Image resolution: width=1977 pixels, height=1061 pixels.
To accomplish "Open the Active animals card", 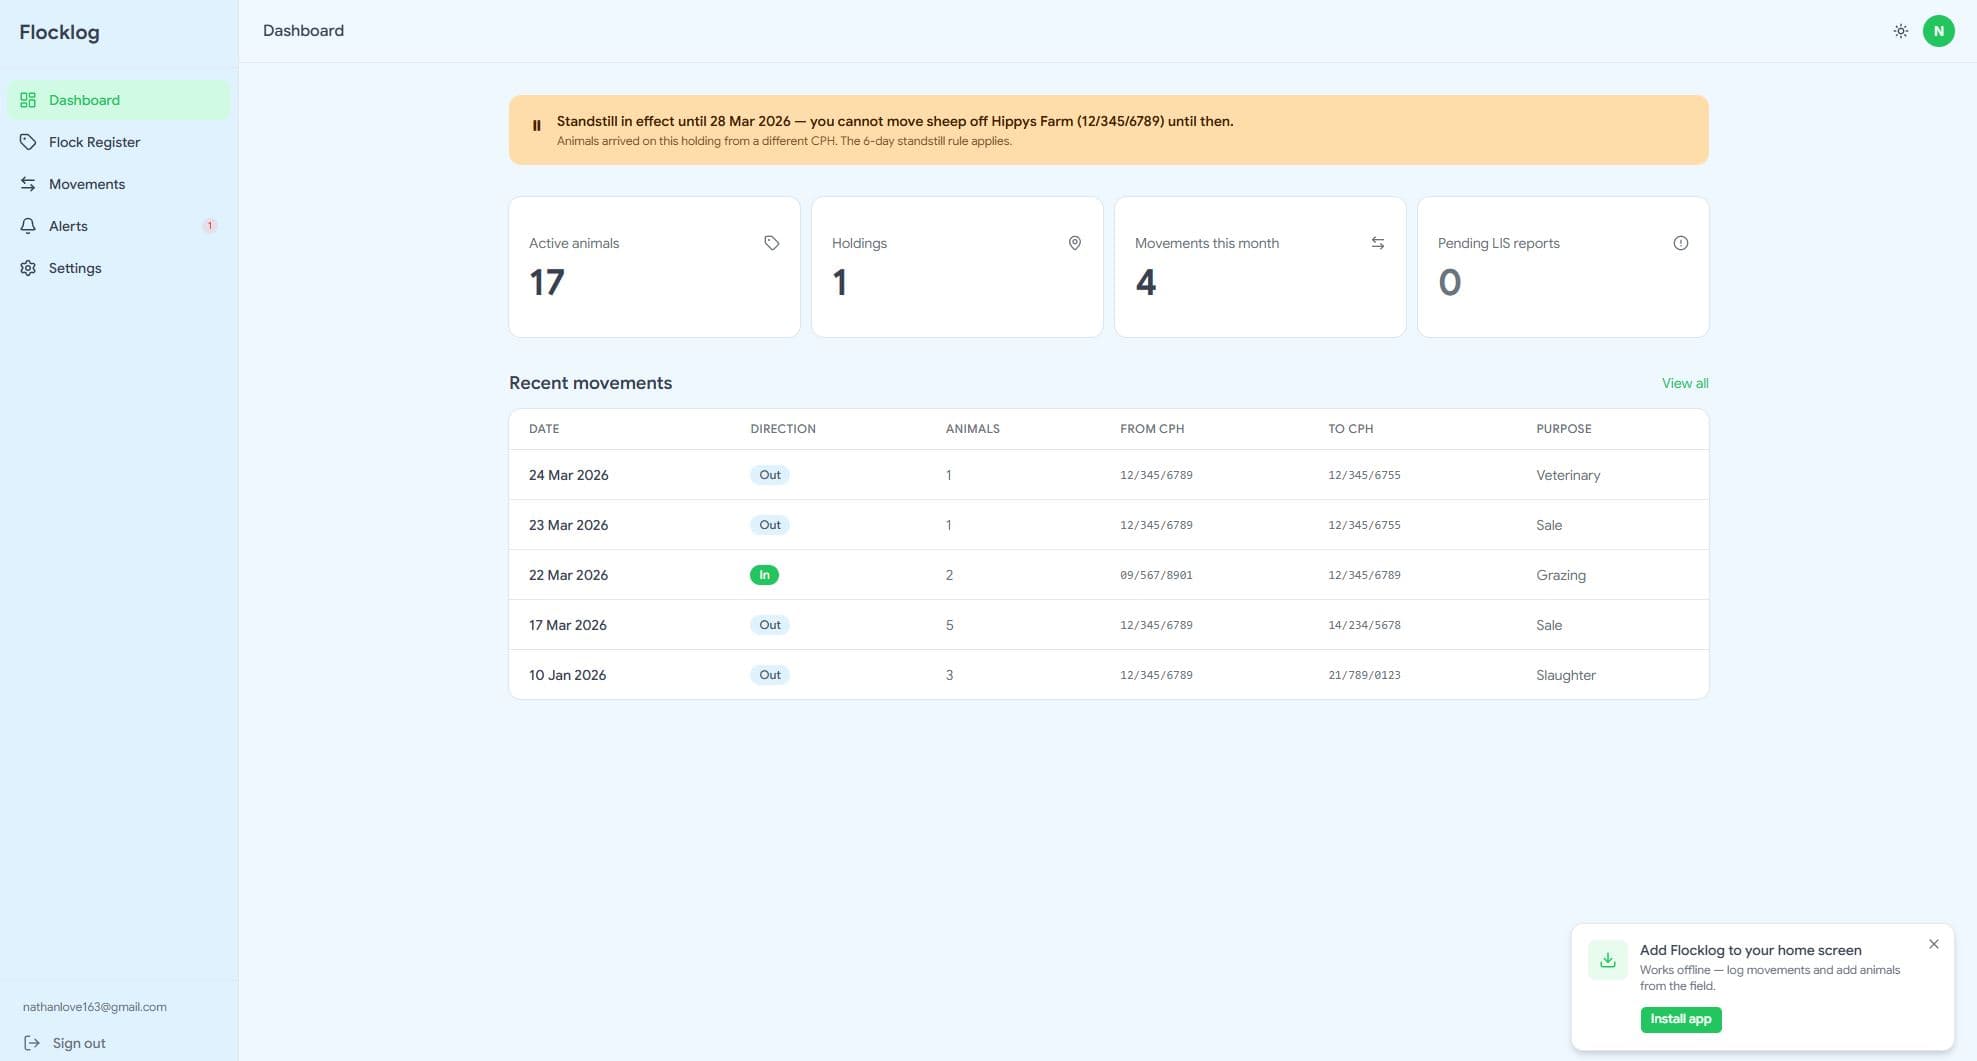I will pyautogui.click(x=655, y=267).
